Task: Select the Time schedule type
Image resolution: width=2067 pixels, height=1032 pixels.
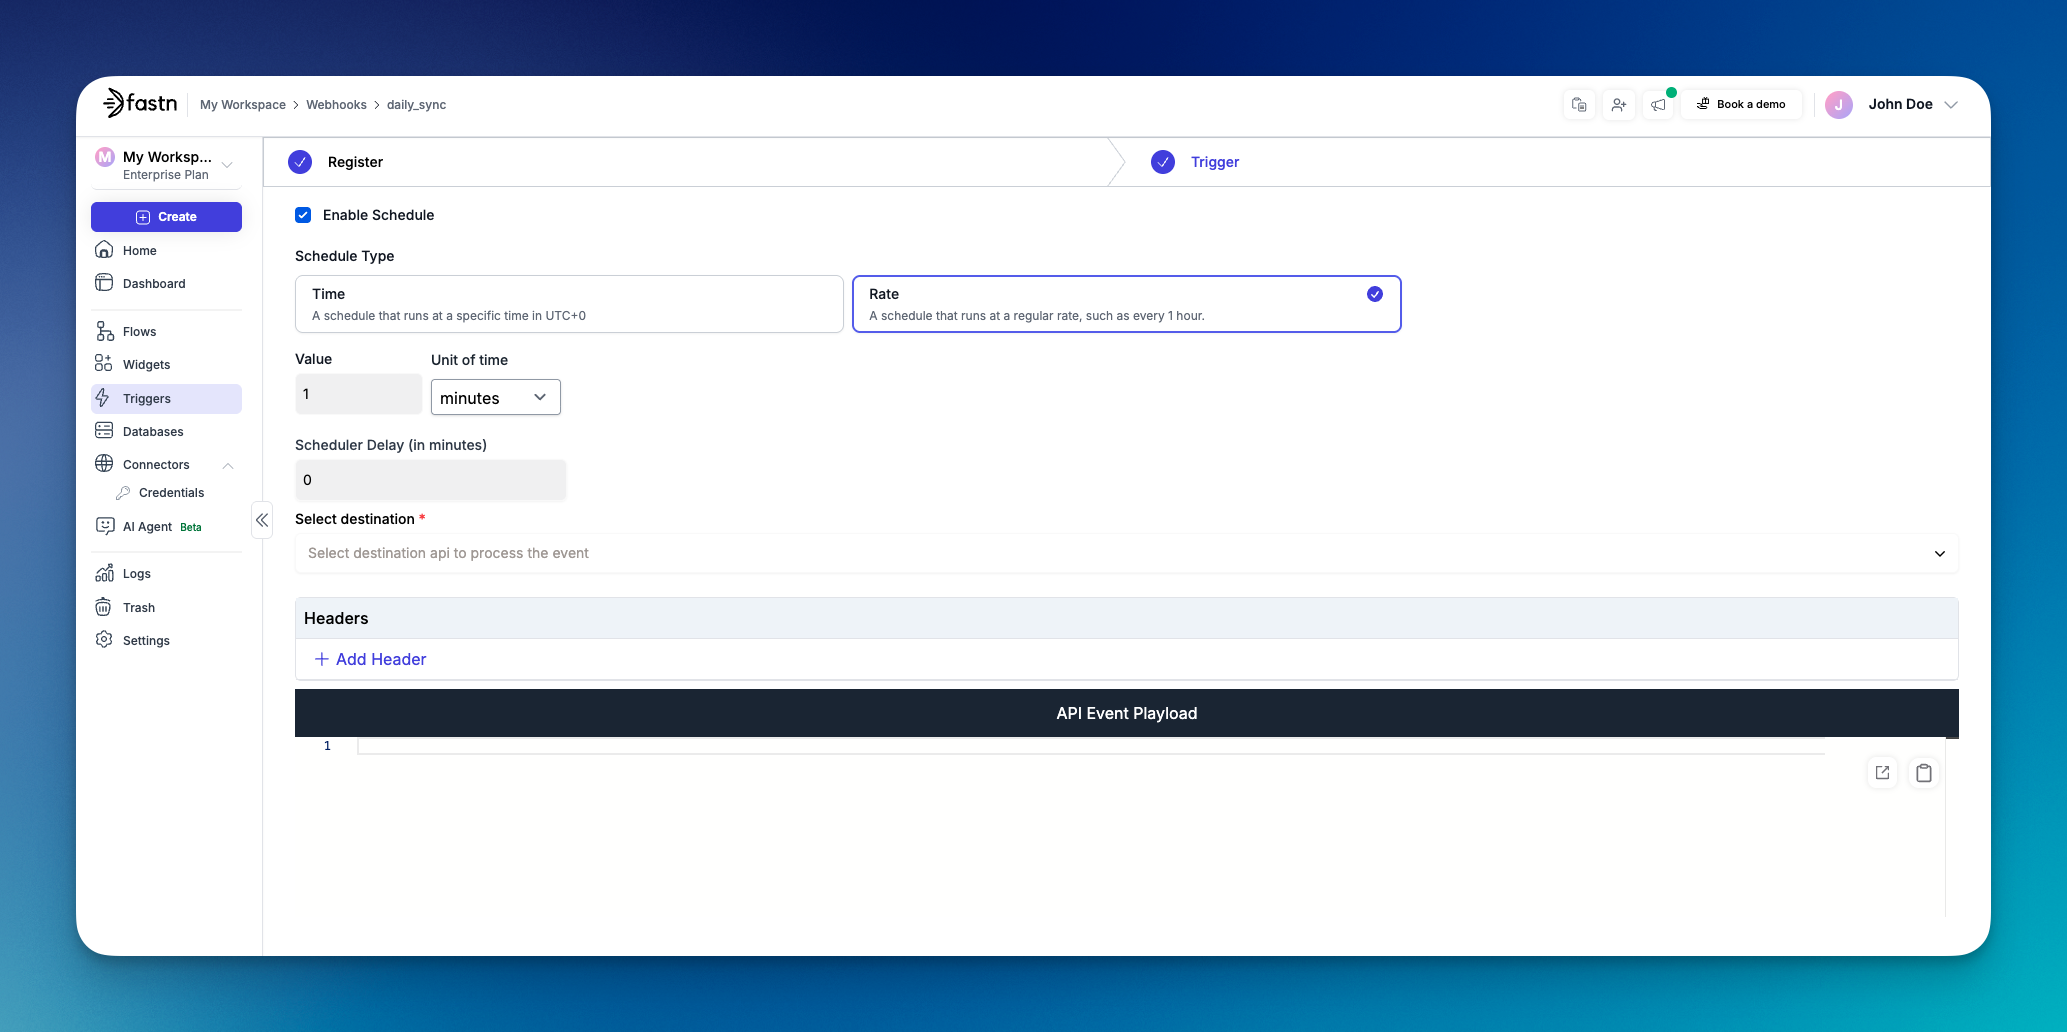Action: coord(569,304)
